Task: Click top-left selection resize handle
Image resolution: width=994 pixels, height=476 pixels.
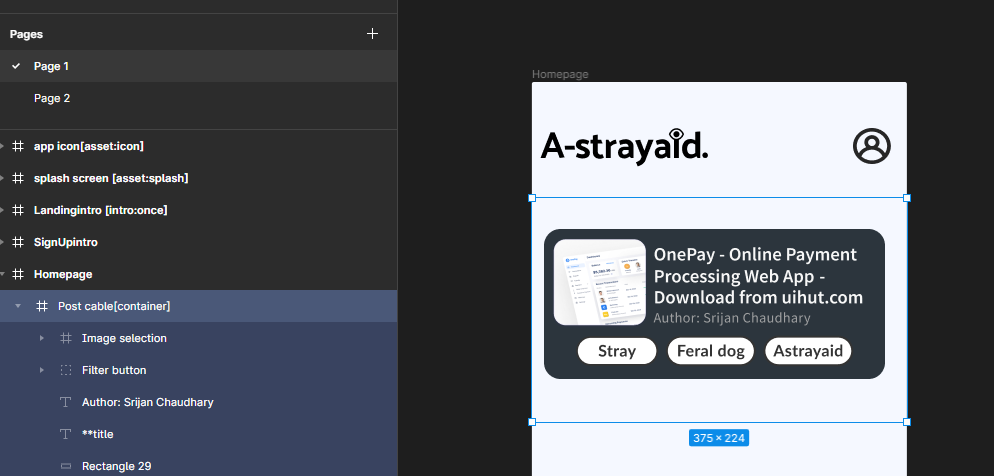Action: tap(532, 198)
